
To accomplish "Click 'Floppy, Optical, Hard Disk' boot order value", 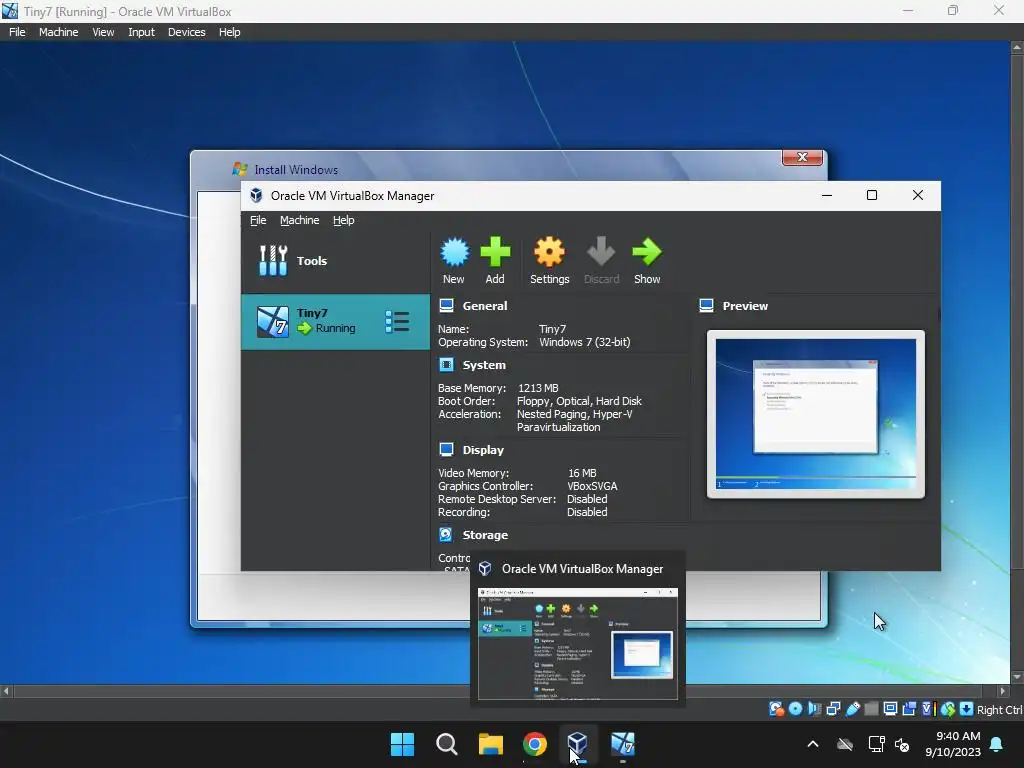I will (579, 401).
